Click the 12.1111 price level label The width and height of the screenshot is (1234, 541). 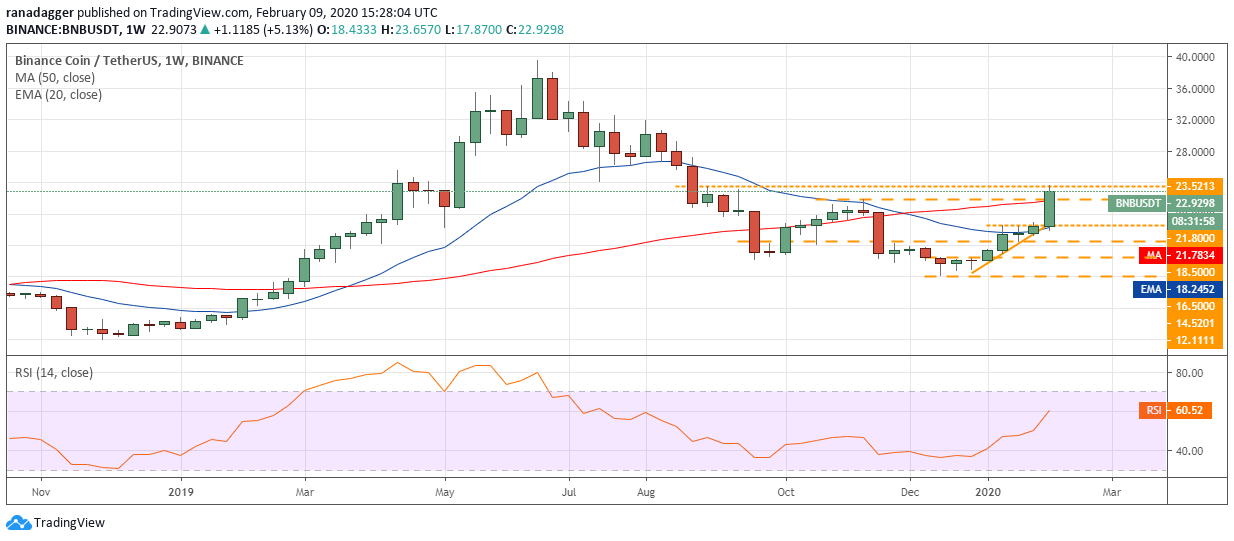(x=1194, y=341)
